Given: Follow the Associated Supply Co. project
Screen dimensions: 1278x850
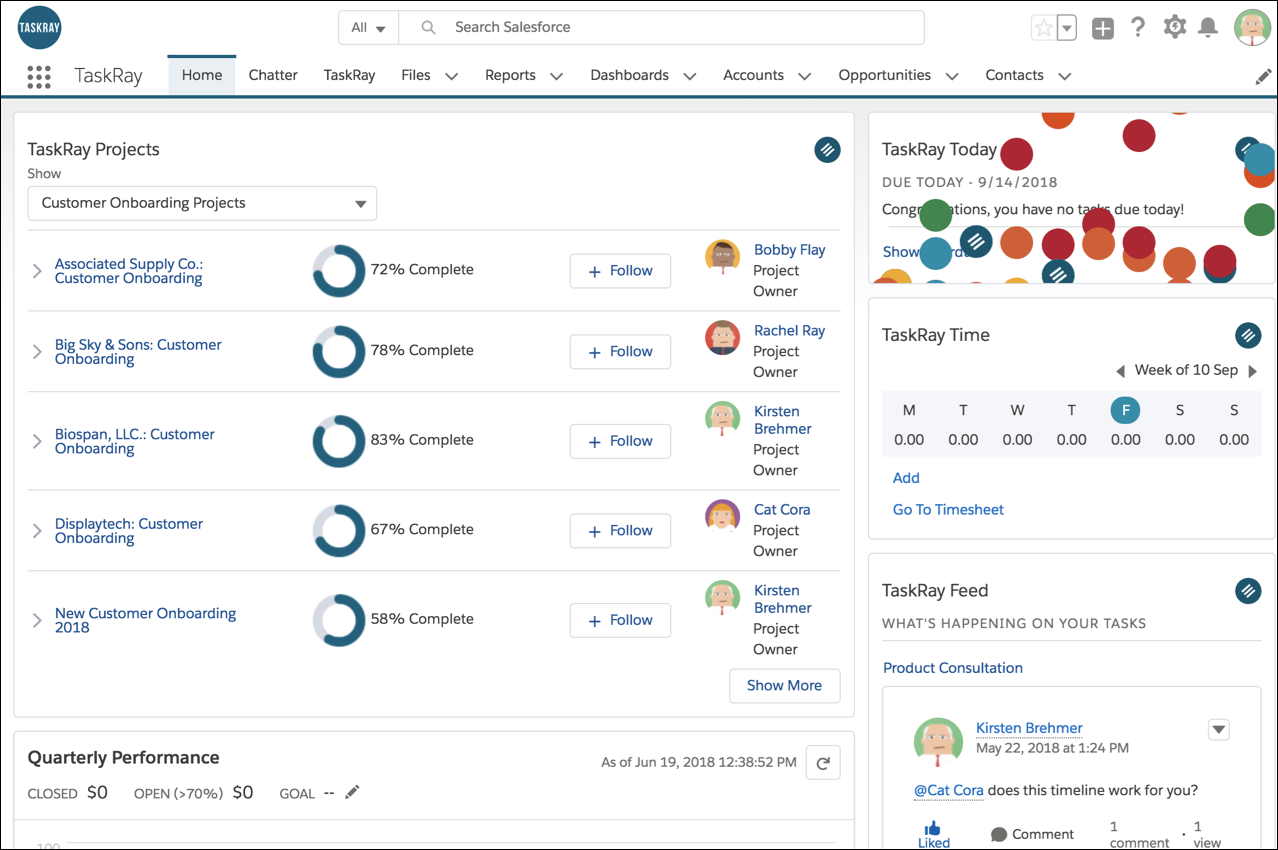Looking at the screenshot, I should [620, 271].
